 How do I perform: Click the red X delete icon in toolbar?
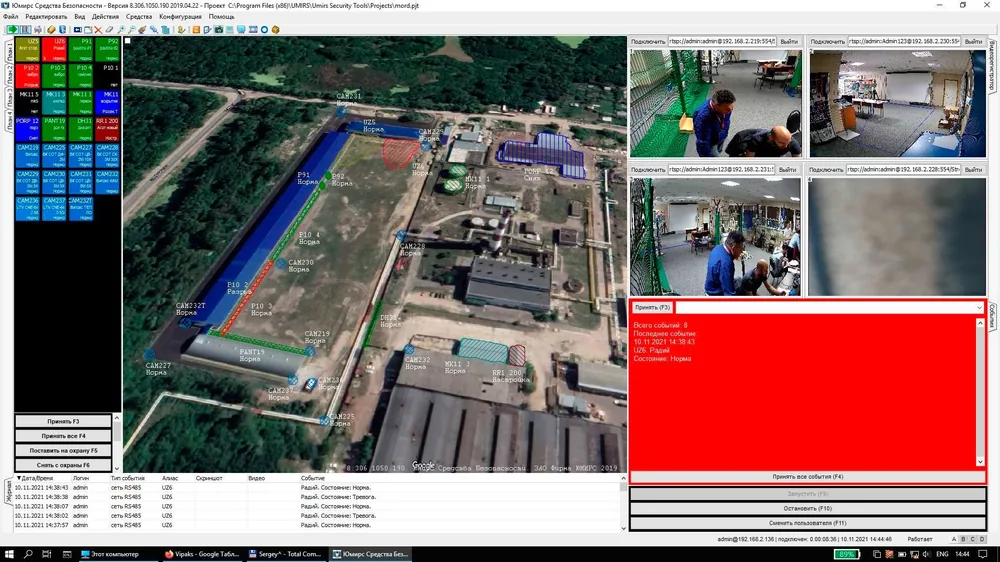coord(98,29)
